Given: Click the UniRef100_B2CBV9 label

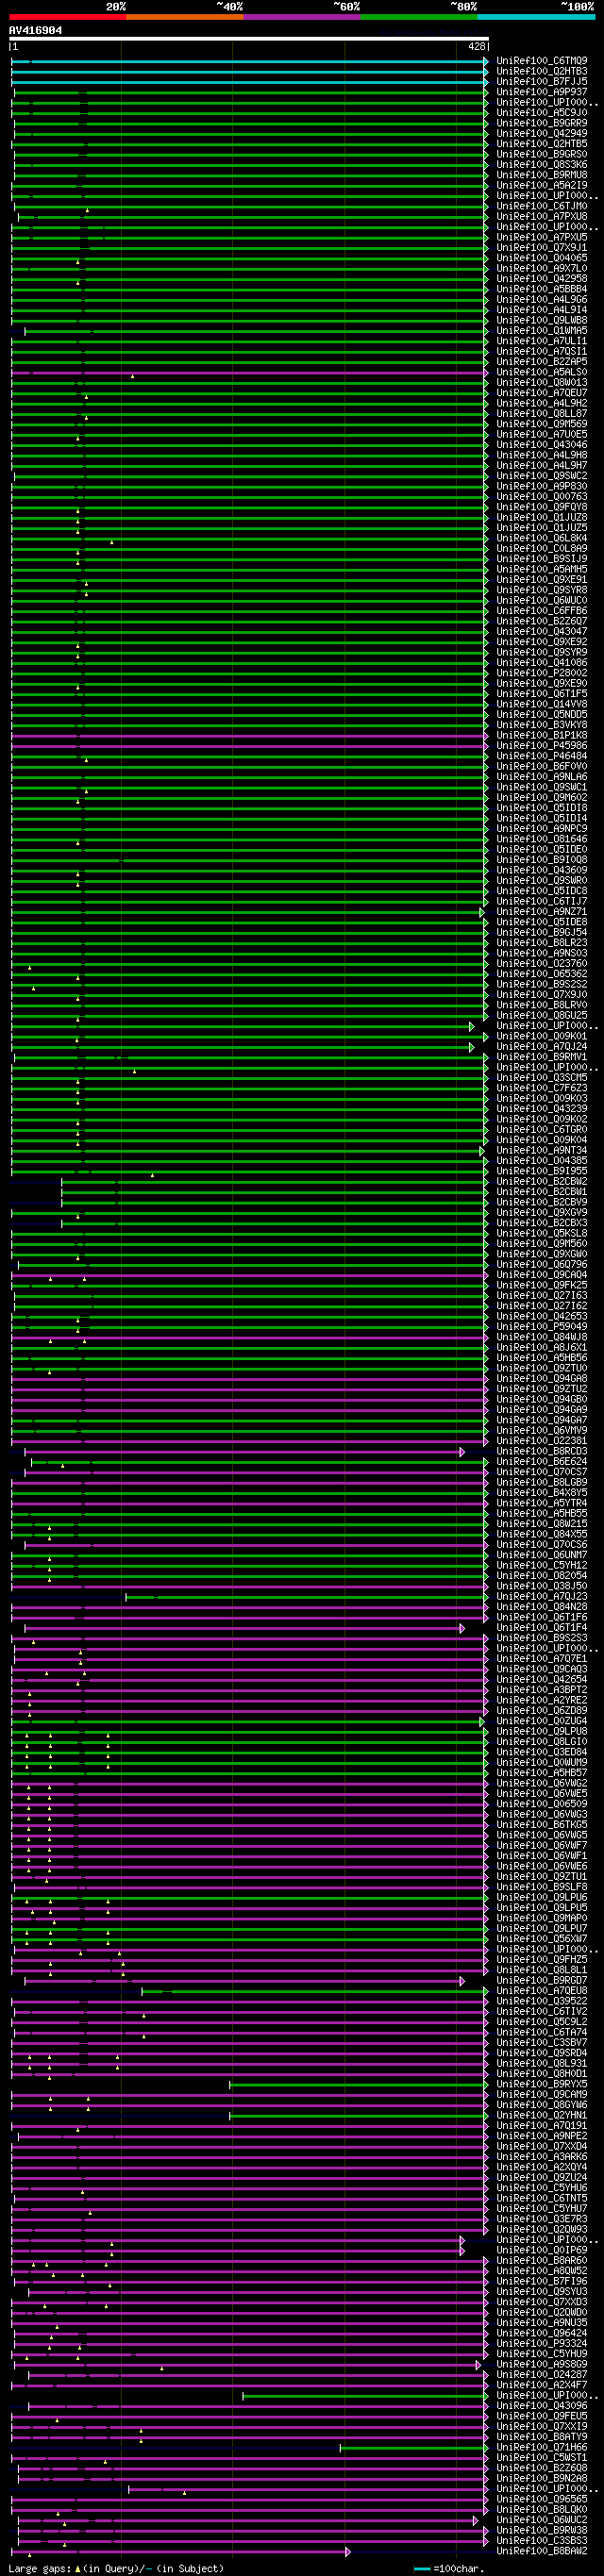Looking at the screenshot, I should 541,1202.
